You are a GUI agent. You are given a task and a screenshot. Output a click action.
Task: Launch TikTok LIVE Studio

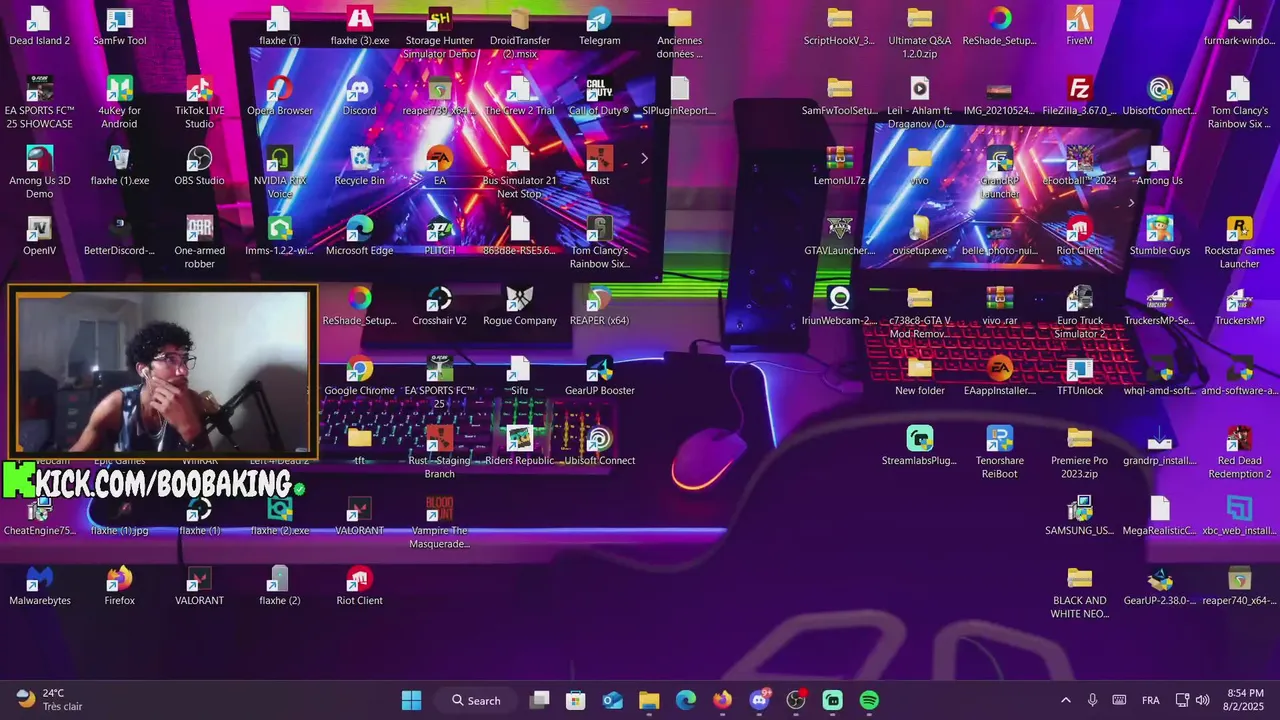200,103
